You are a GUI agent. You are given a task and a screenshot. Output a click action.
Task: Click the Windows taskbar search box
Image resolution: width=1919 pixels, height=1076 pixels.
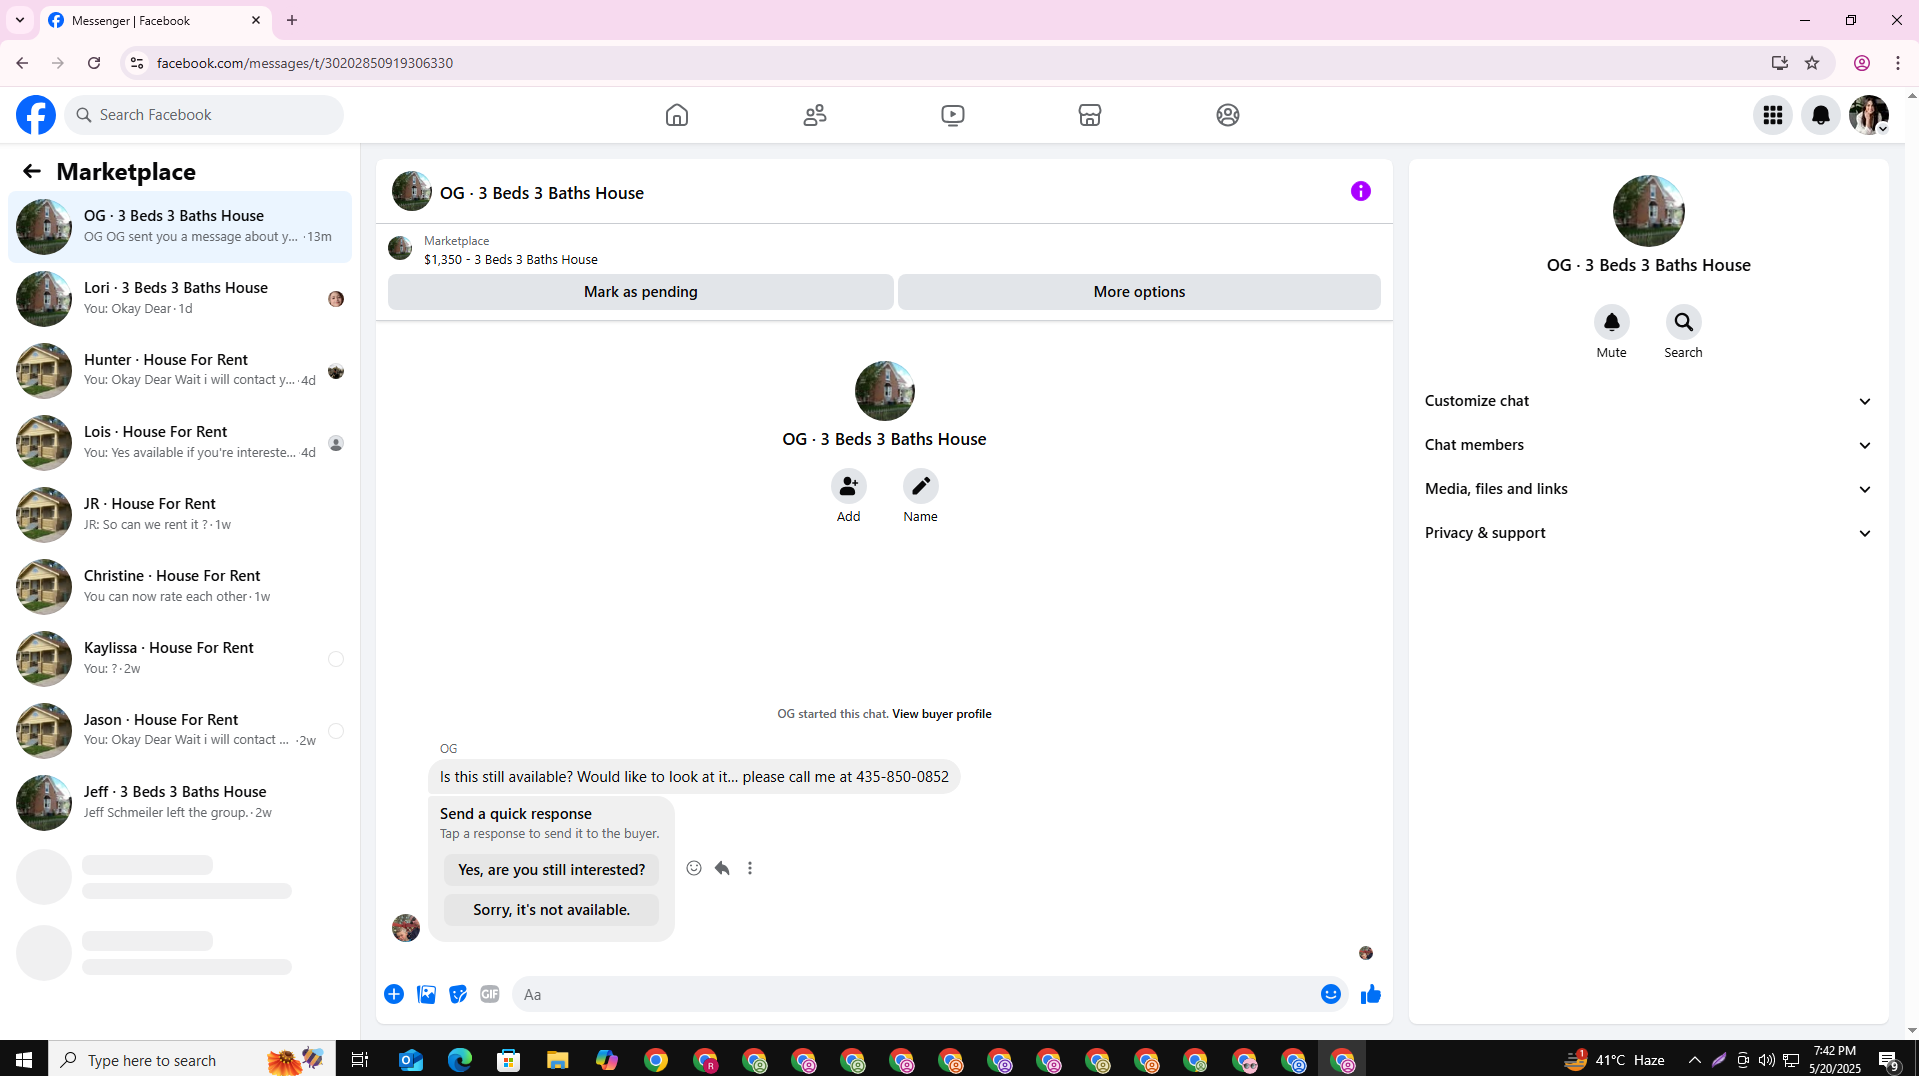193,1060
